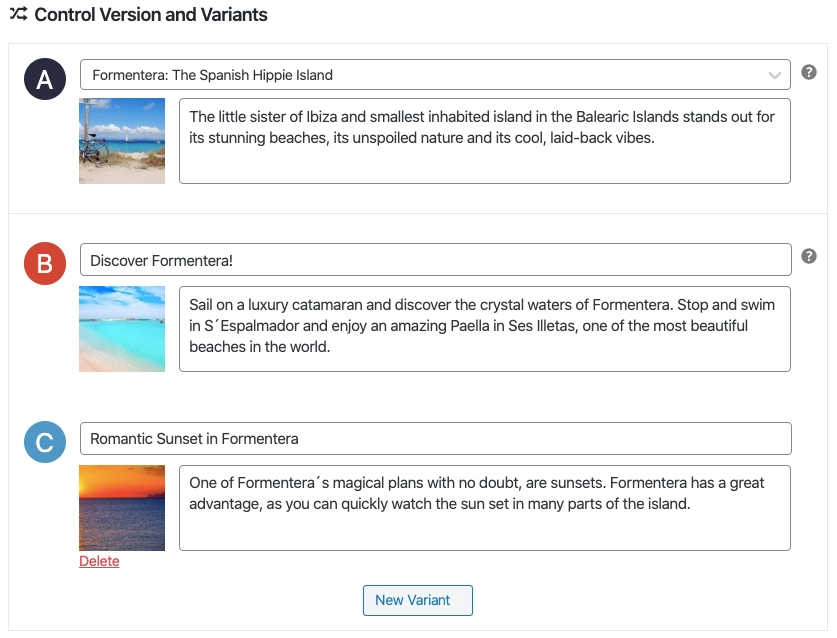Click end of the Ses Illetas description text
The width and height of the screenshot is (837, 638).
(330, 347)
